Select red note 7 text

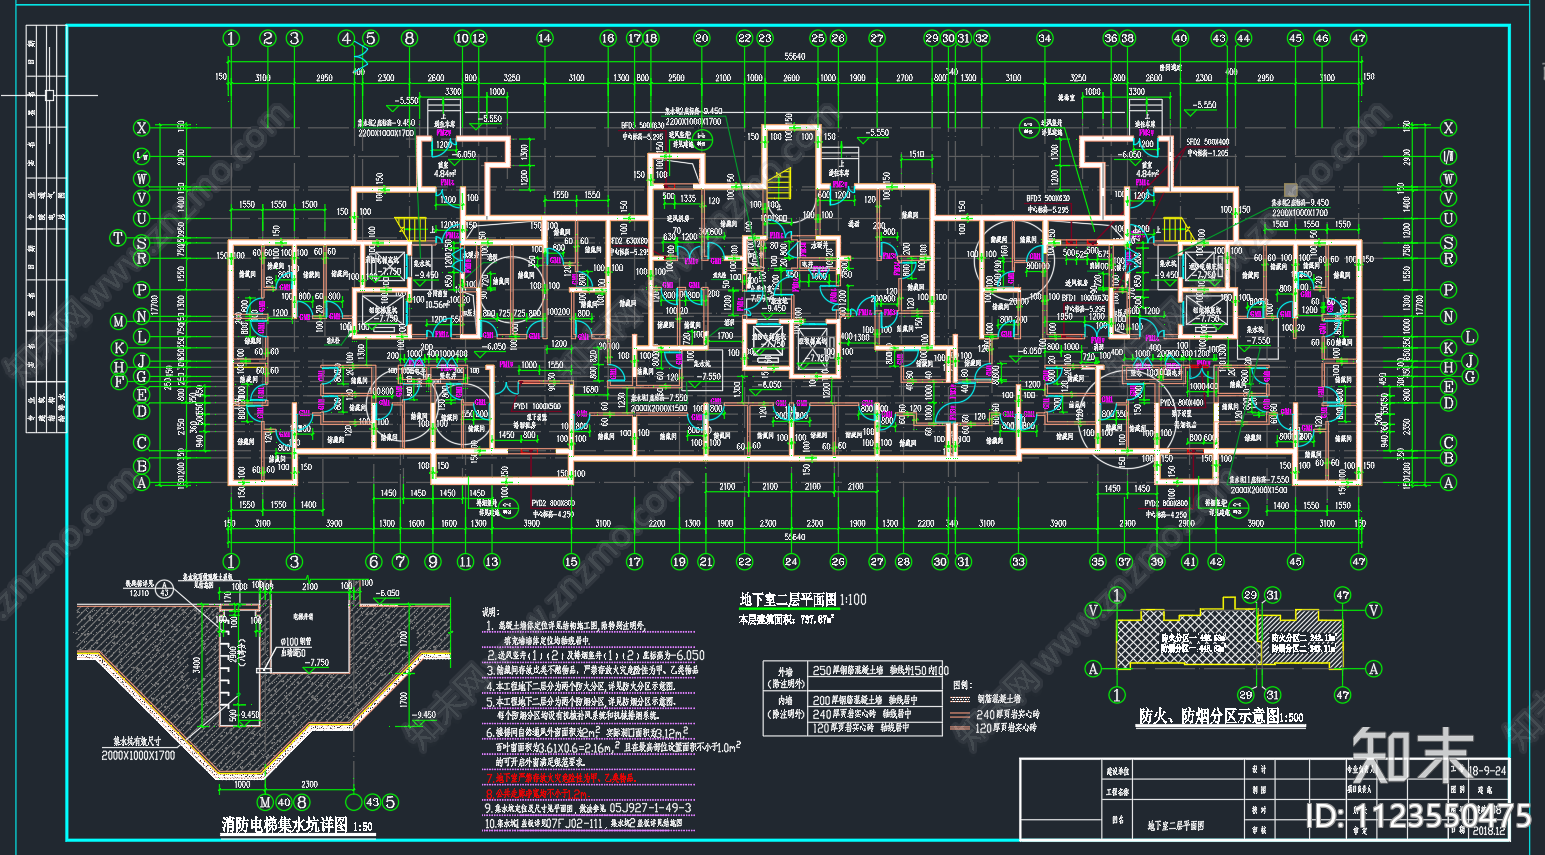[x=560, y=777]
